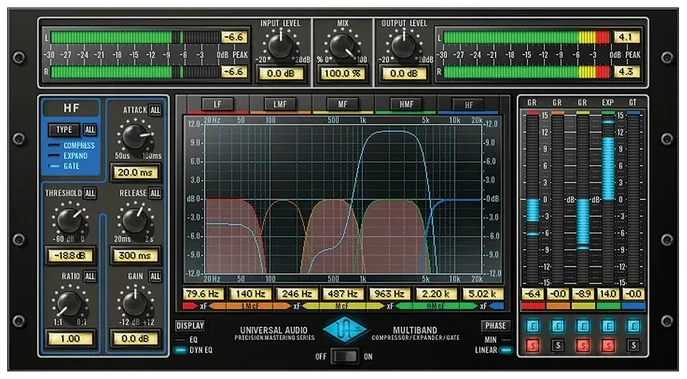The image size is (687, 379).
Task: Click the threshold -18.8 dB value field
Action: [x=70, y=255]
